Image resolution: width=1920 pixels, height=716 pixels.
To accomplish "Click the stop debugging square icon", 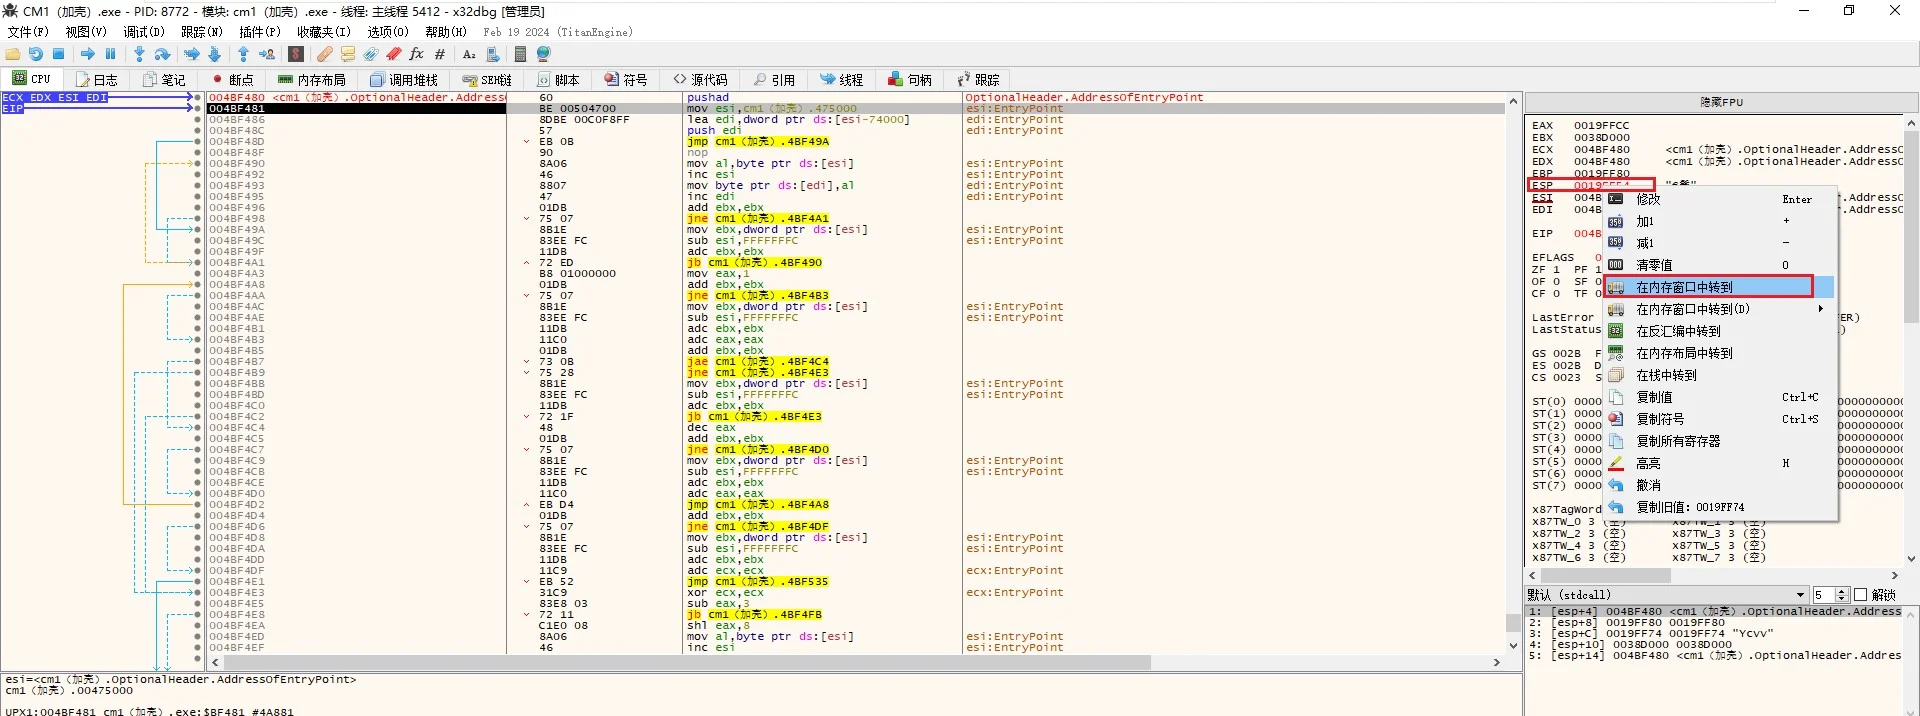I will click(x=59, y=54).
